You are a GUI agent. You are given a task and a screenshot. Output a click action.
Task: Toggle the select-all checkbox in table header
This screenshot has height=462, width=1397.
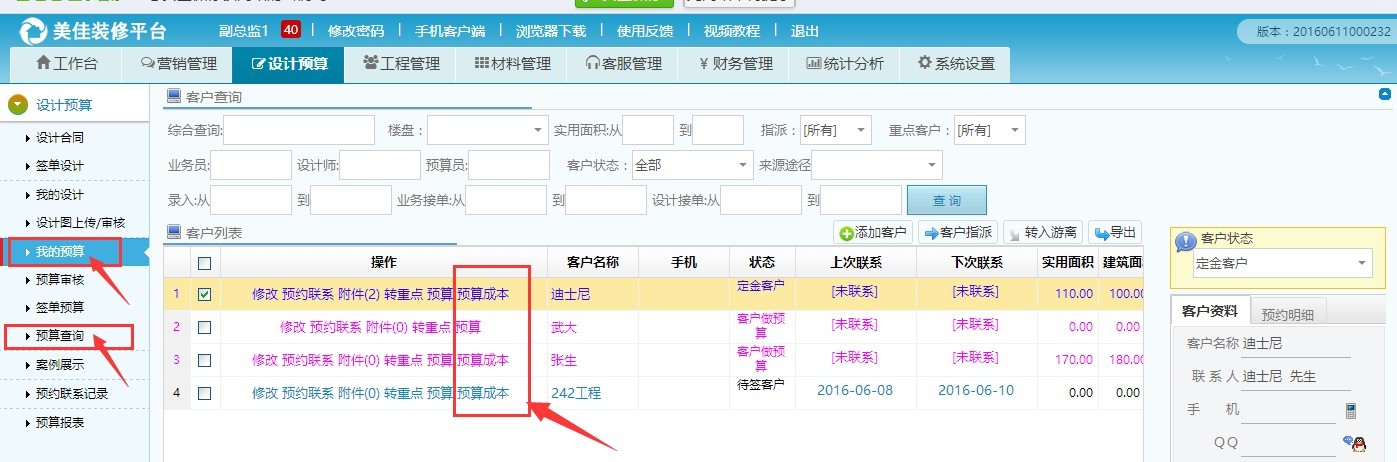pyautogui.click(x=205, y=263)
